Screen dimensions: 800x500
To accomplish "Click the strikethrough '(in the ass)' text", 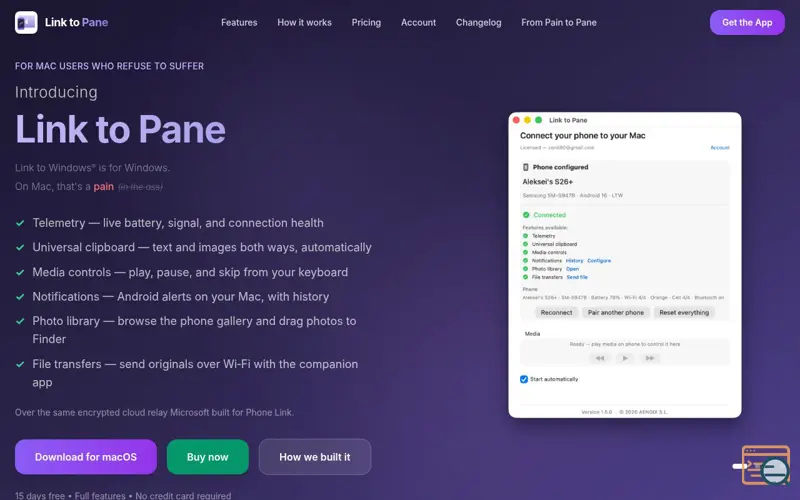I will pos(140,187).
